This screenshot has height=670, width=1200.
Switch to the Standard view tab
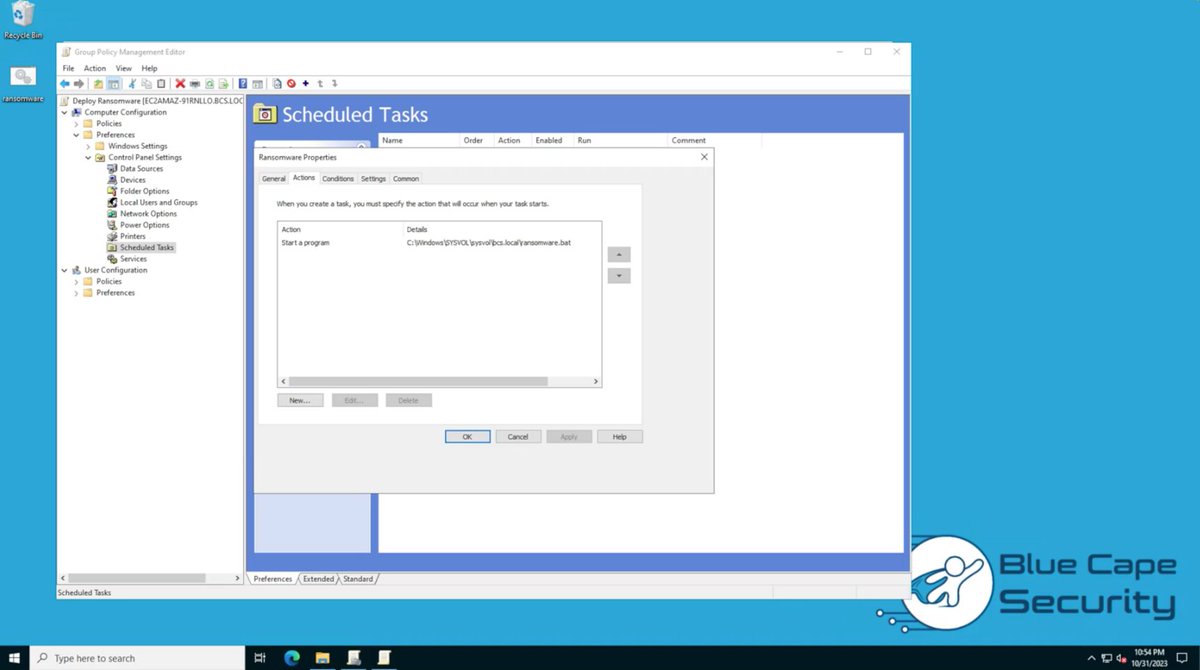click(x=358, y=579)
